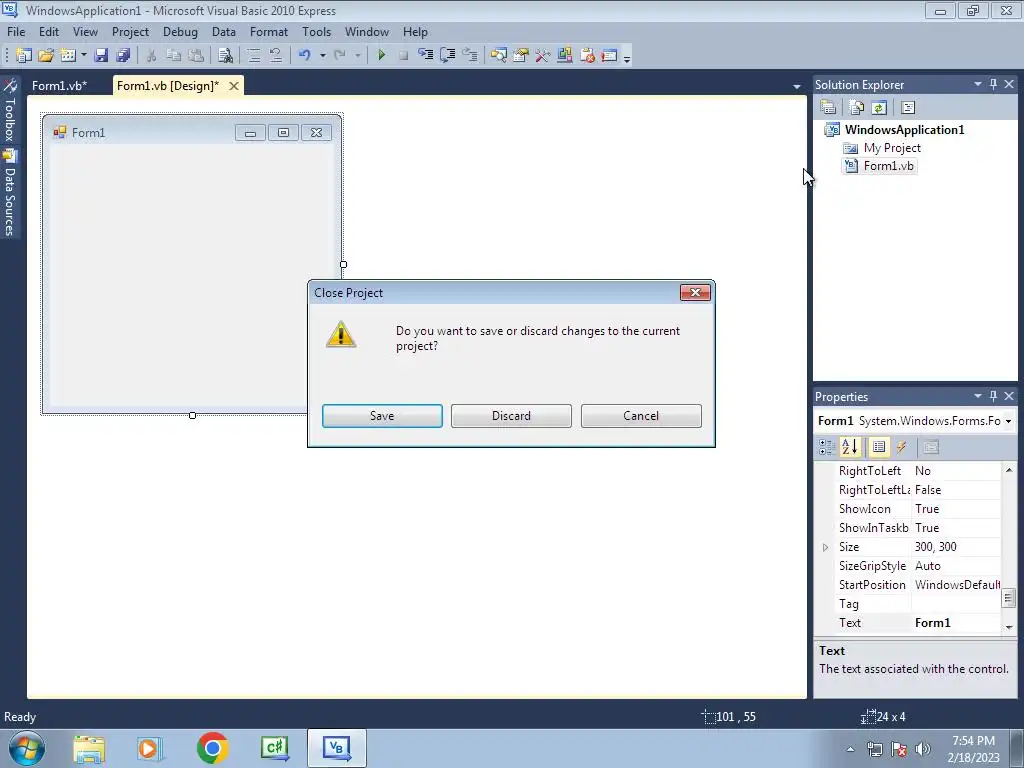Viewport: 1024px width, 768px height.
Task: Start debugging with the green play icon
Action: 381,56
